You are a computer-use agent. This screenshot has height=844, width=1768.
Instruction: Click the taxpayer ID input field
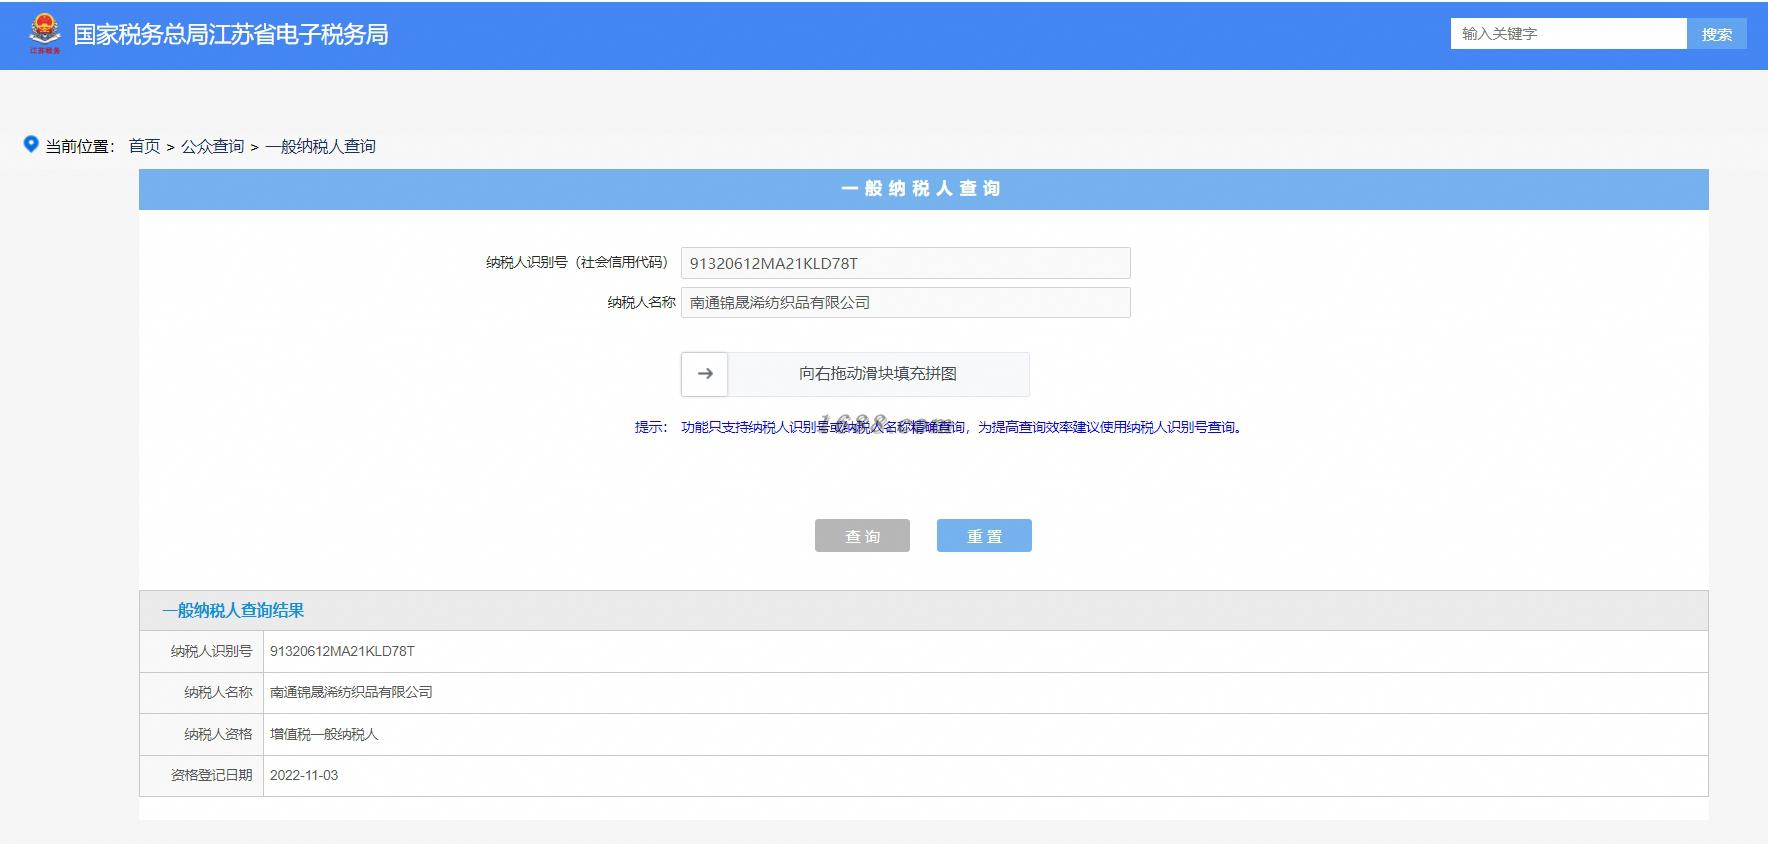[906, 263]
